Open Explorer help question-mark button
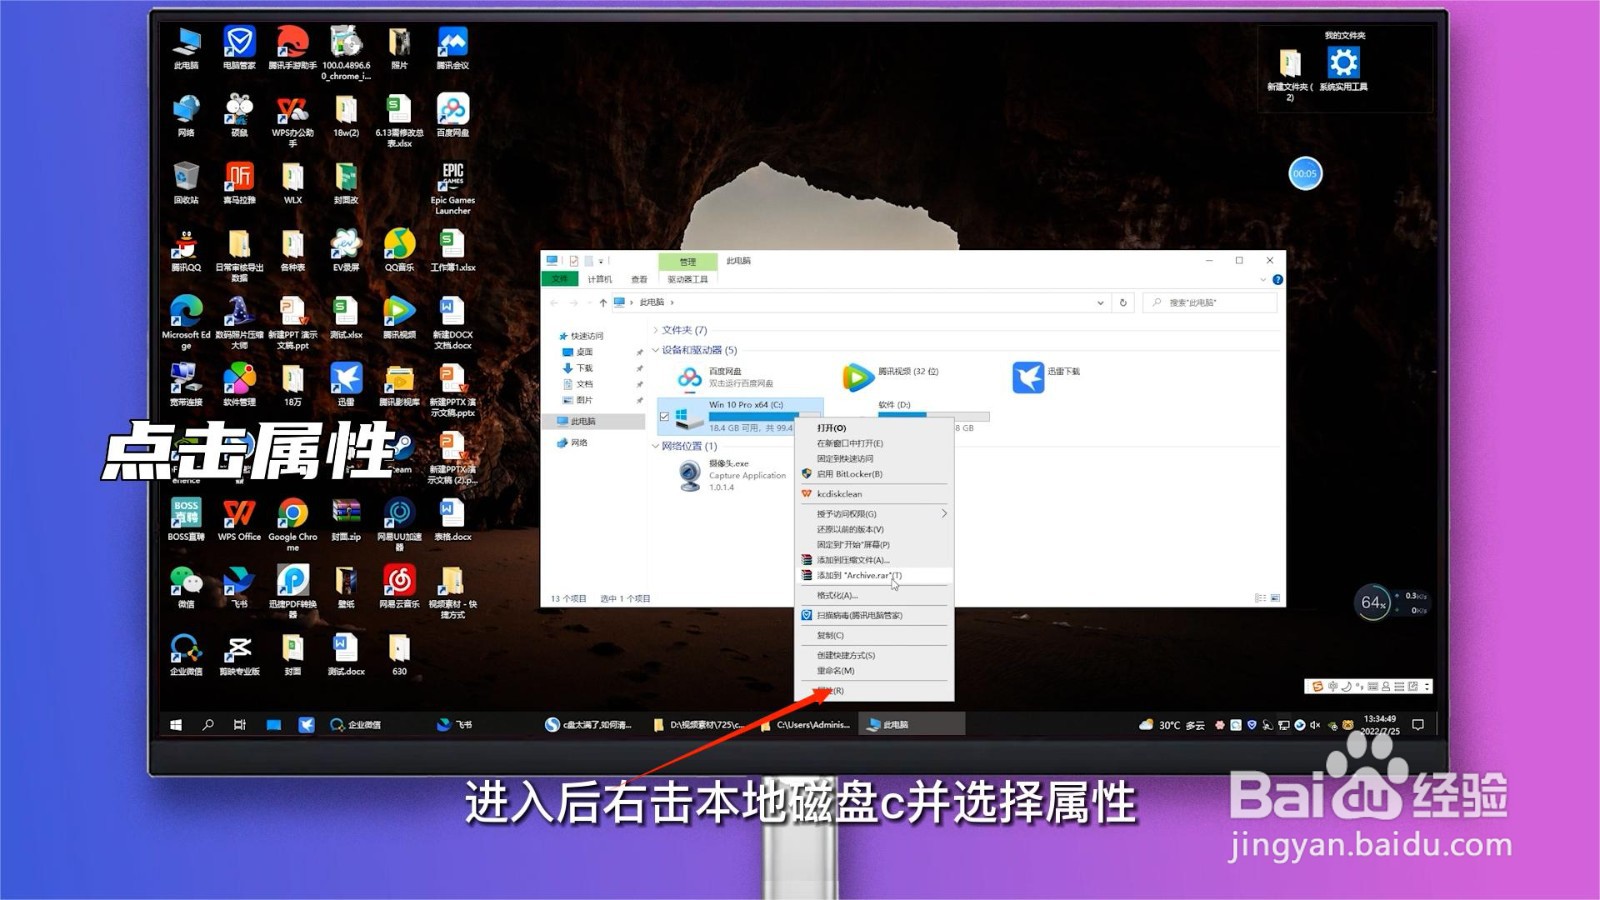The height and width of the screenshot is (900, 1600). 1277,280
